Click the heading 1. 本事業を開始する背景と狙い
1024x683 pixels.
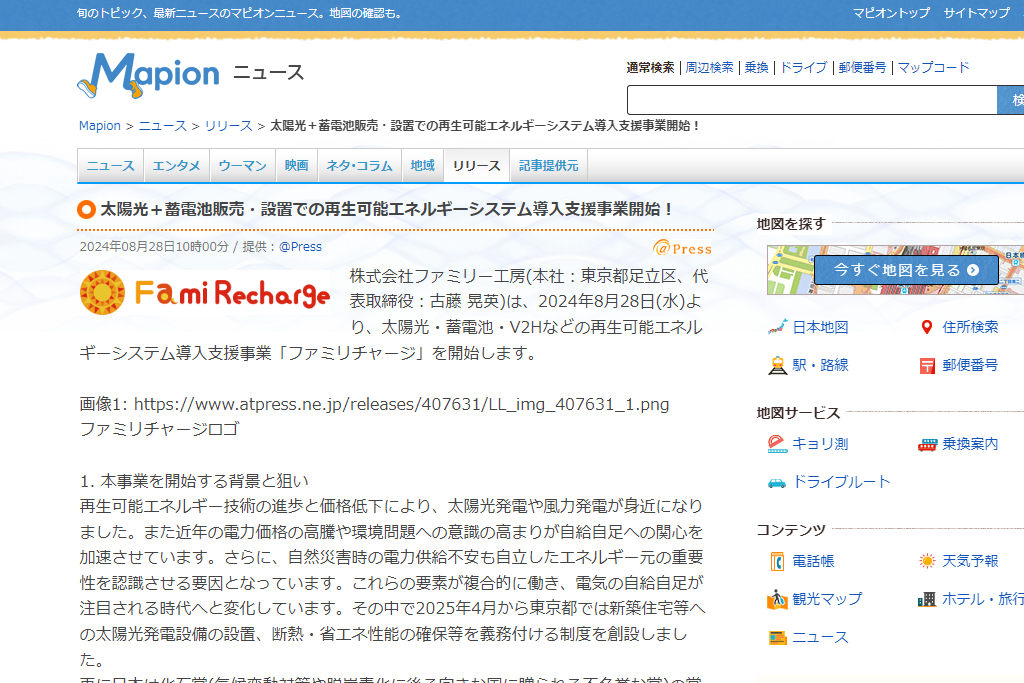[194, 481]
